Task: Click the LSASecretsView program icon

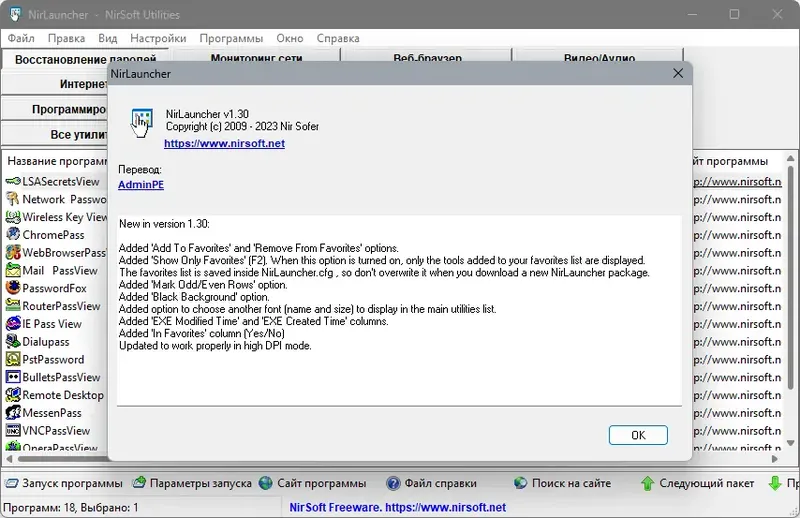Action: click(13, 182)
